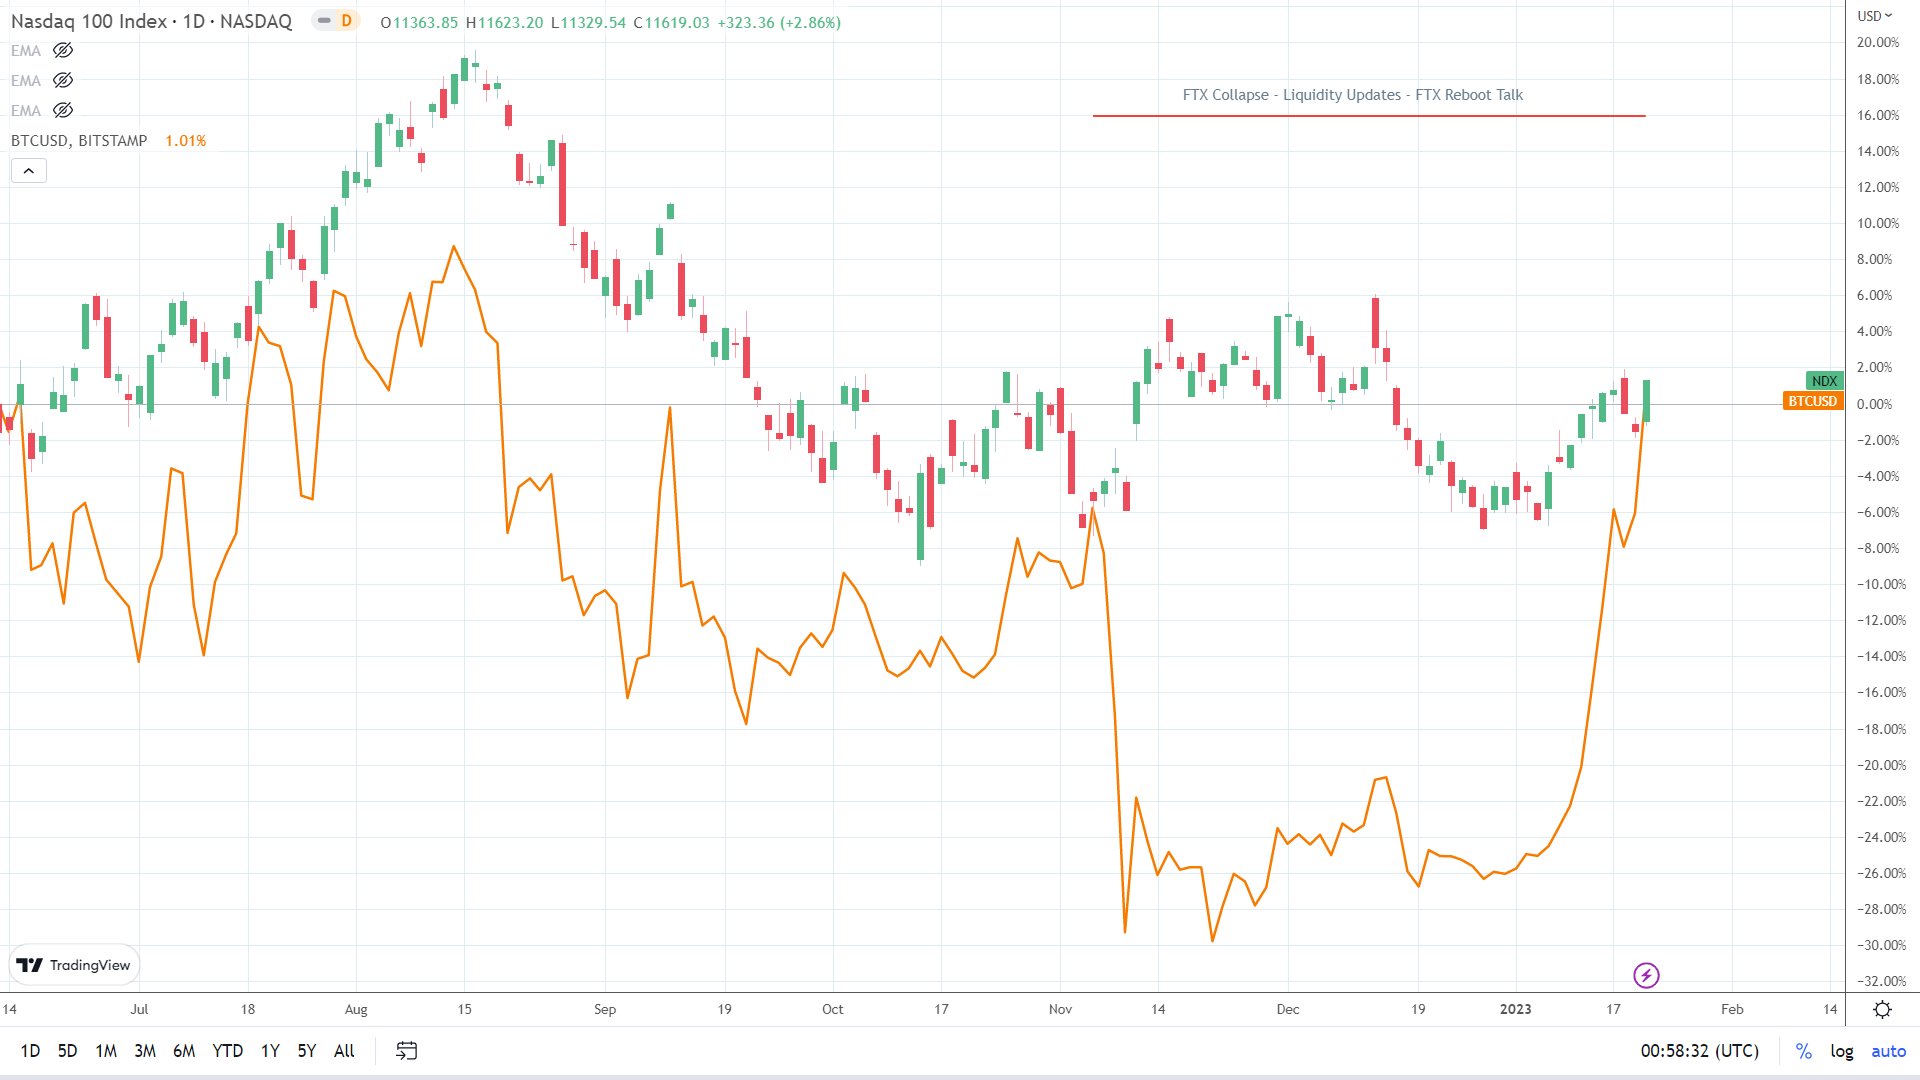This screenshot has width=1920, height=1080.
Task: Toggle auto scale mode
Action: 1889,1051
